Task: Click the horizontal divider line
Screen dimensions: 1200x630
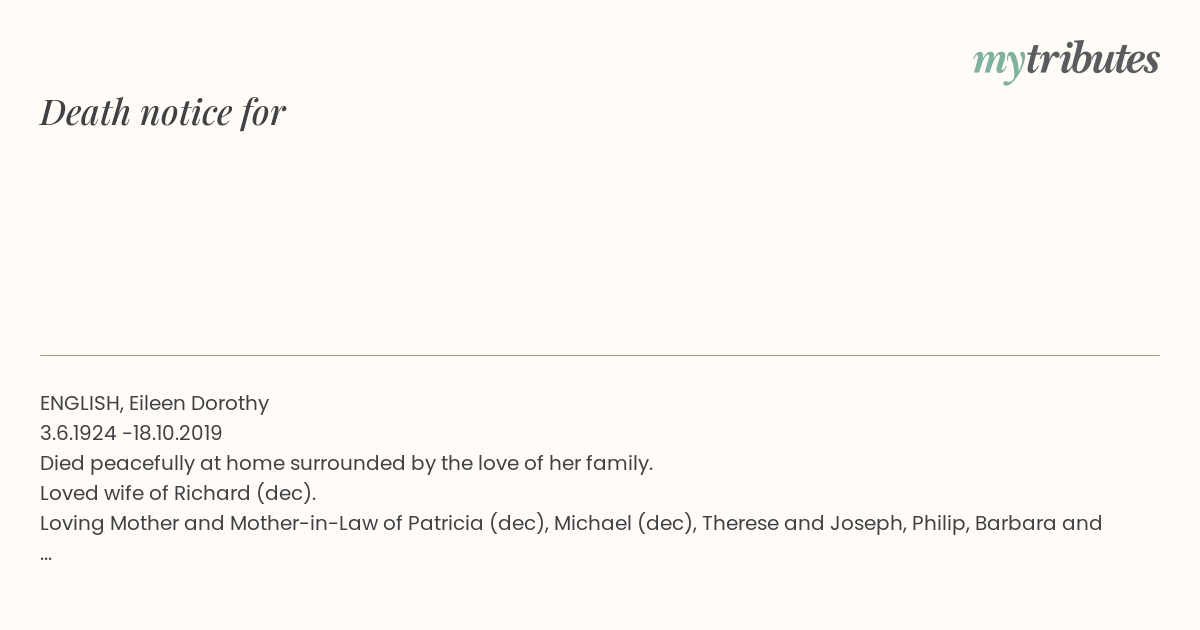Action: click(600, 355)
